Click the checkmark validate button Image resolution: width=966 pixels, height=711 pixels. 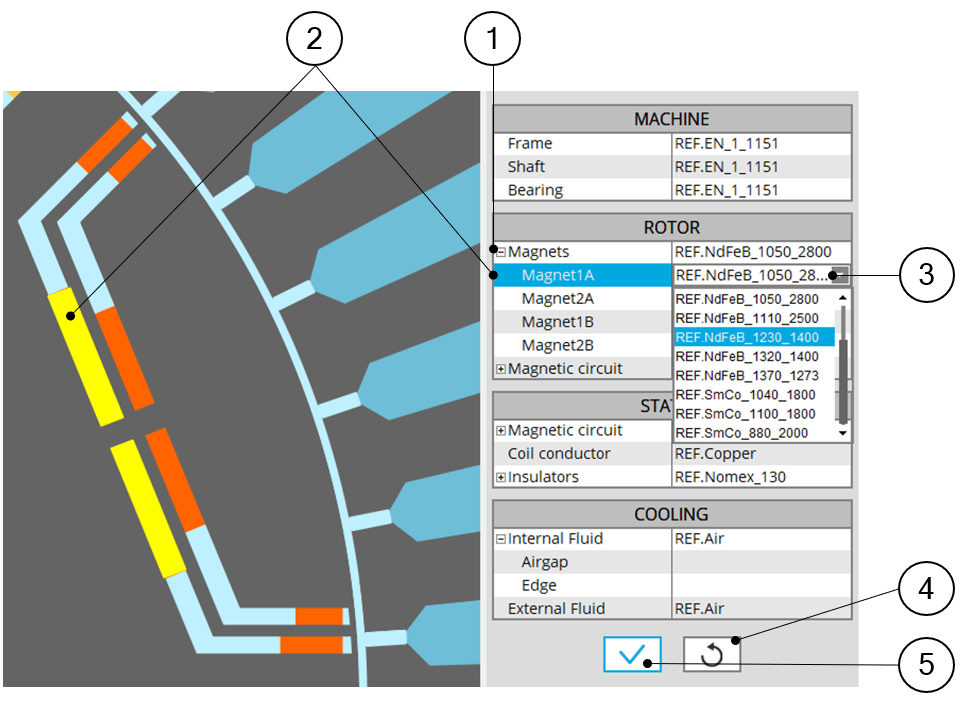coord(632,655)
